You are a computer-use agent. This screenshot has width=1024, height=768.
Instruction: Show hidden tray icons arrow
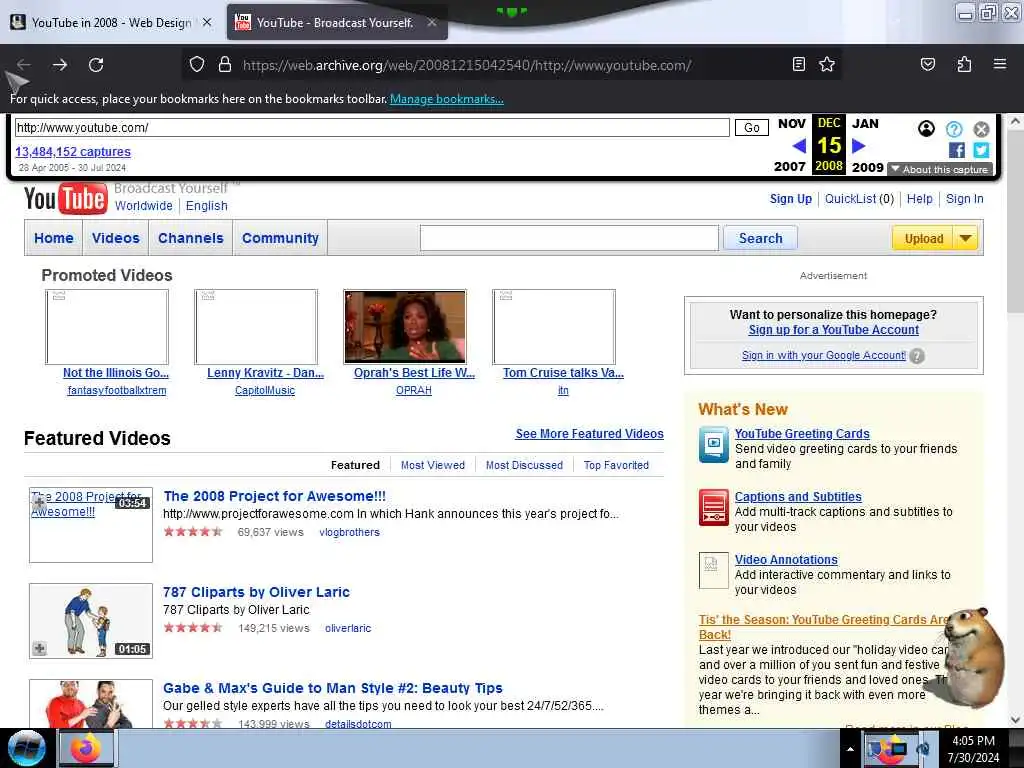click(850, 749)
